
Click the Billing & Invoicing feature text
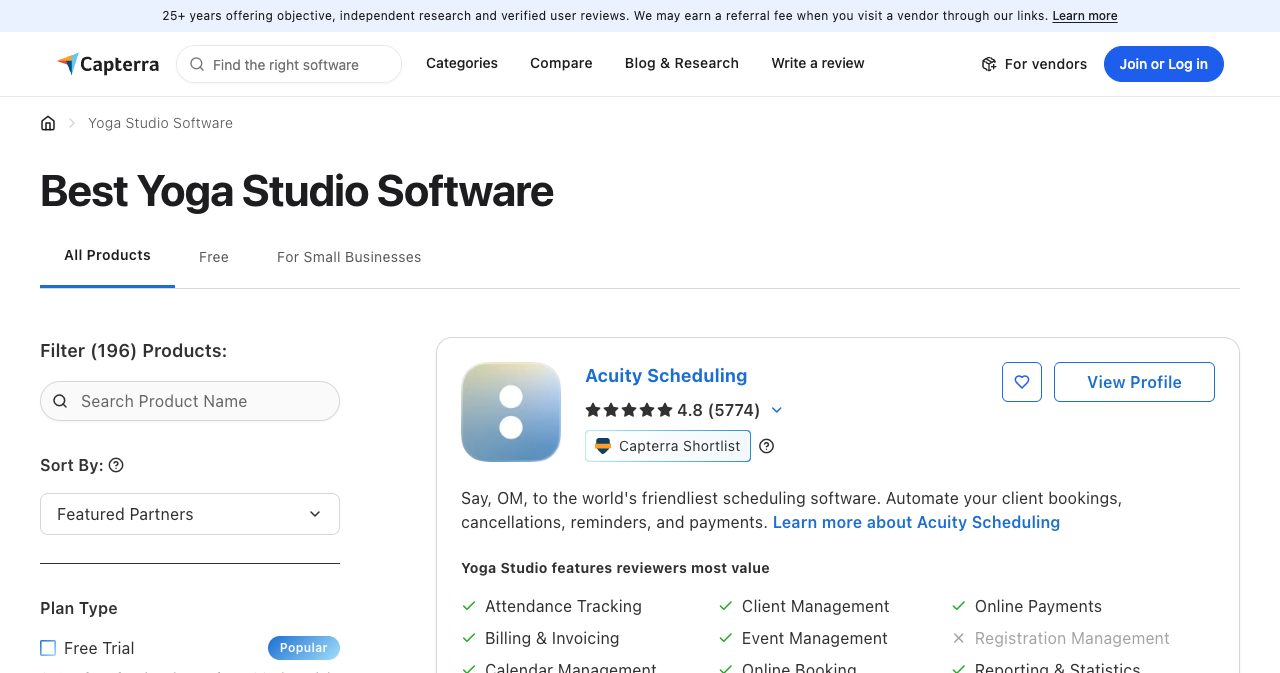coord(552,638)
